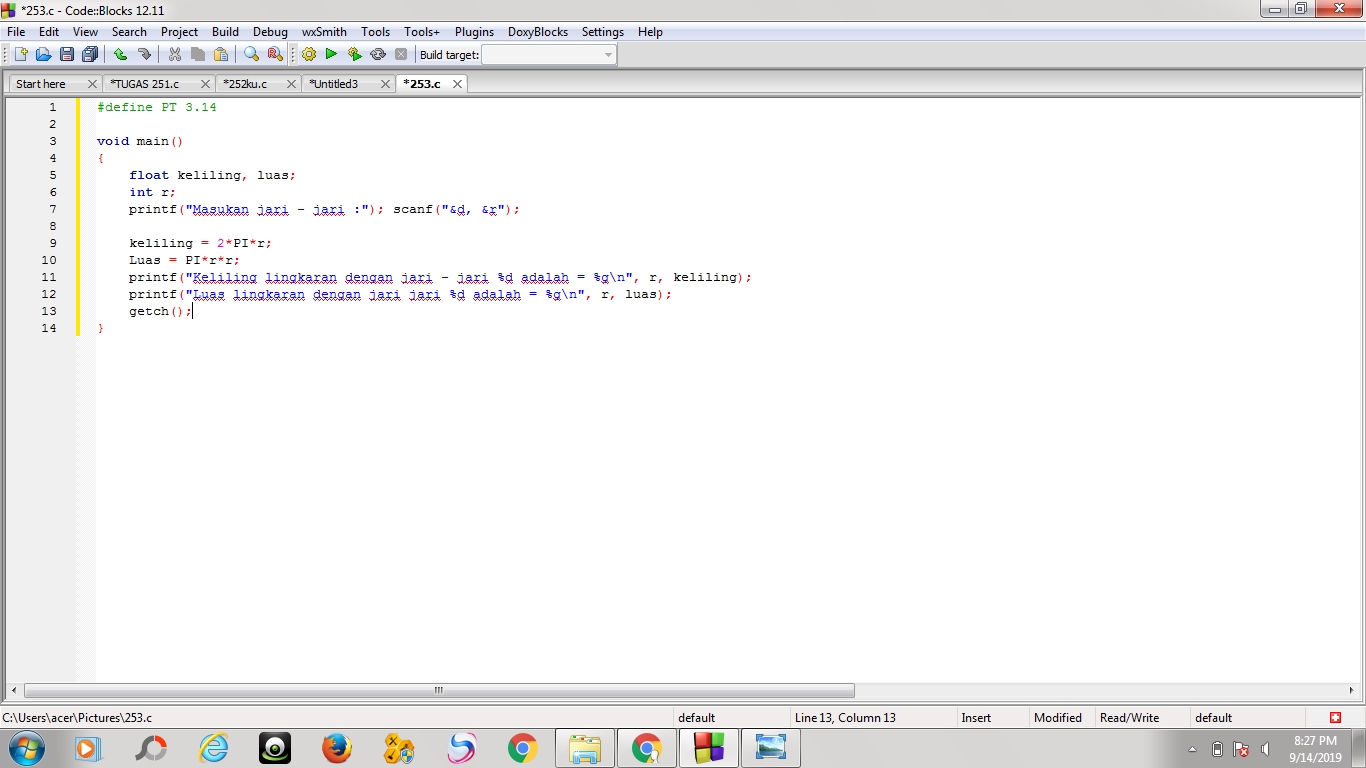This screenshot has height=768, width=1366.
Task: Click the Replace toolbar icon
Action: coord(275,54)
